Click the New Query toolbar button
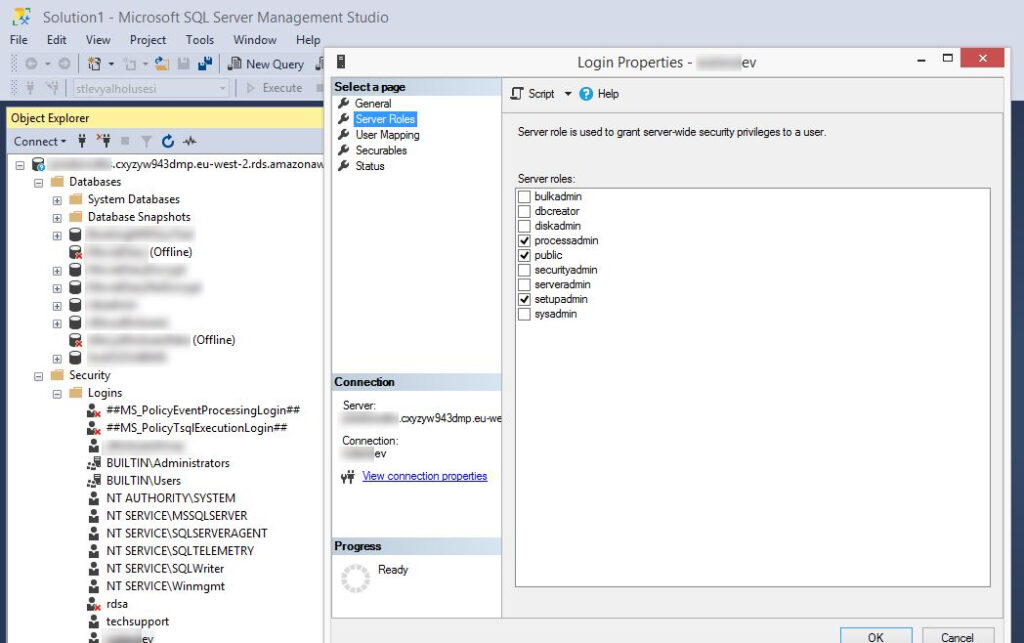This screenshot has height=643, width=1024. tap(266, 64)
